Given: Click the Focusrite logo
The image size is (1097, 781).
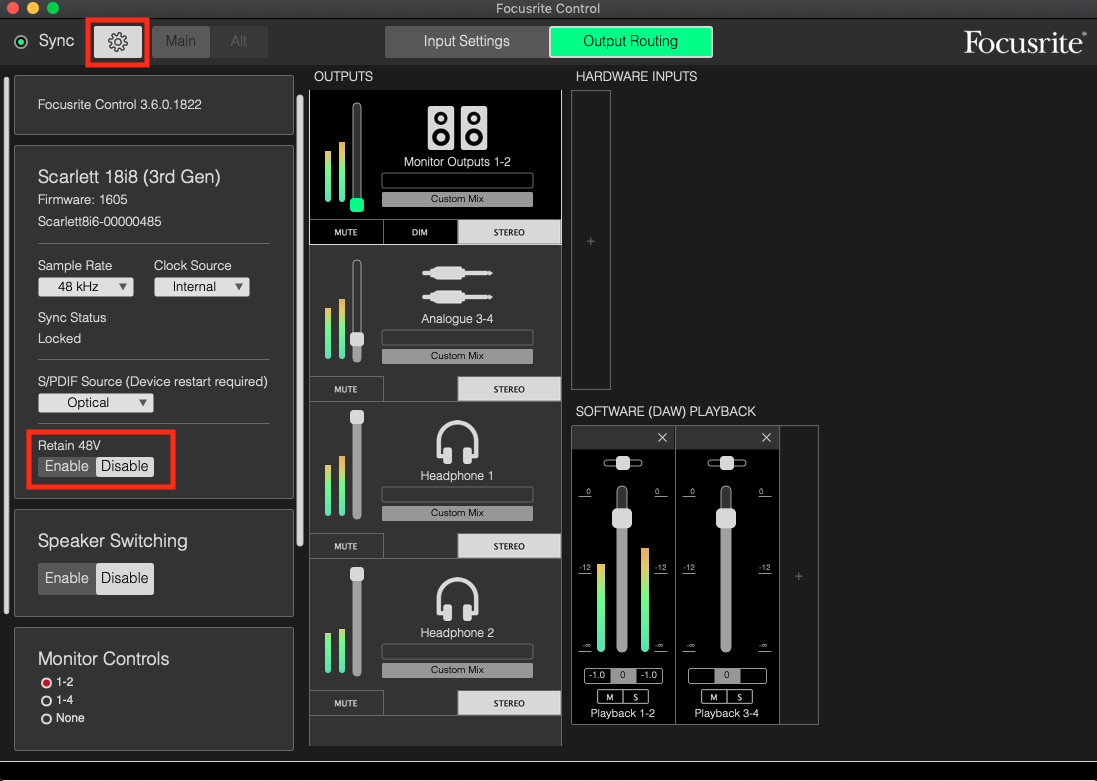Looking at the screenshot, I should [1024, 42].
